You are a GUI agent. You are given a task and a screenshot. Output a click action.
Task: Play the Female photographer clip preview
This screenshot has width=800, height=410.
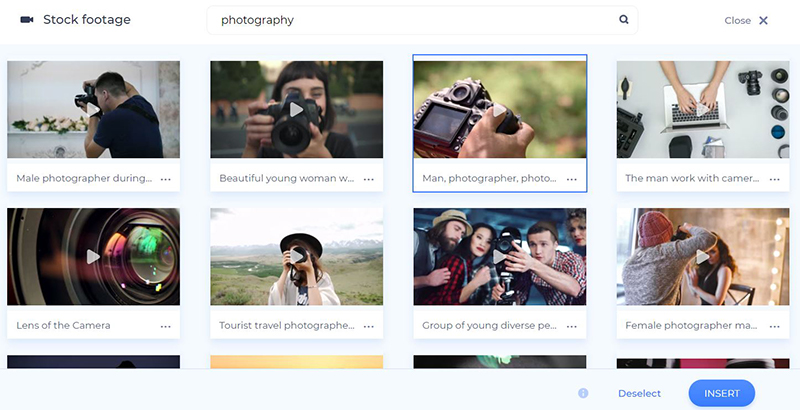(x=703, y=257)
